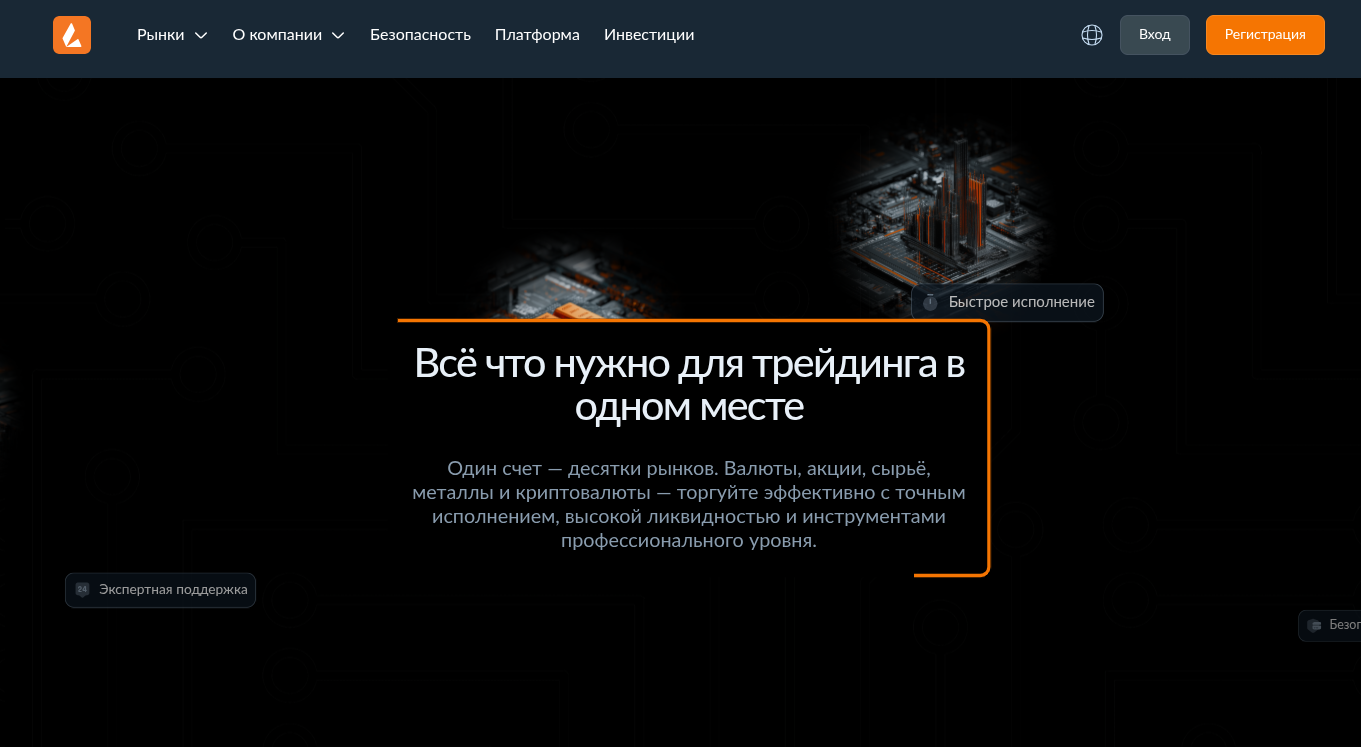Viewport: 1361px width, 747px height.
Task: Click the 24 support icon on Экспертная поддержка badge
Action: coord(83,589)
